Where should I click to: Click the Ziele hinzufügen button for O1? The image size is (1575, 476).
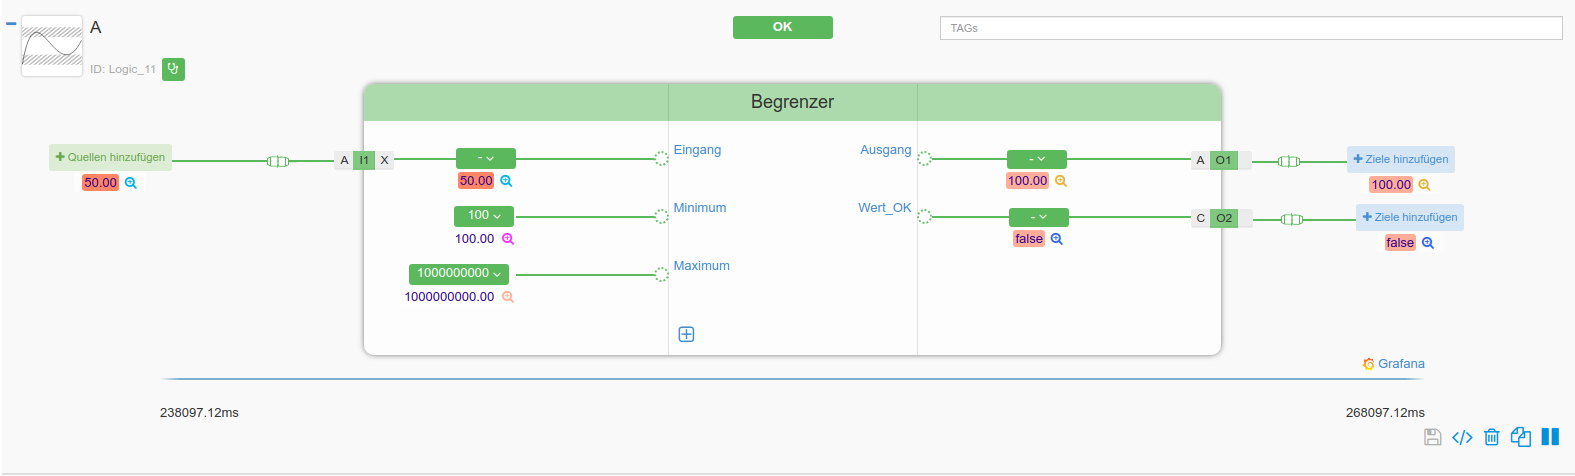[1400, 159]
